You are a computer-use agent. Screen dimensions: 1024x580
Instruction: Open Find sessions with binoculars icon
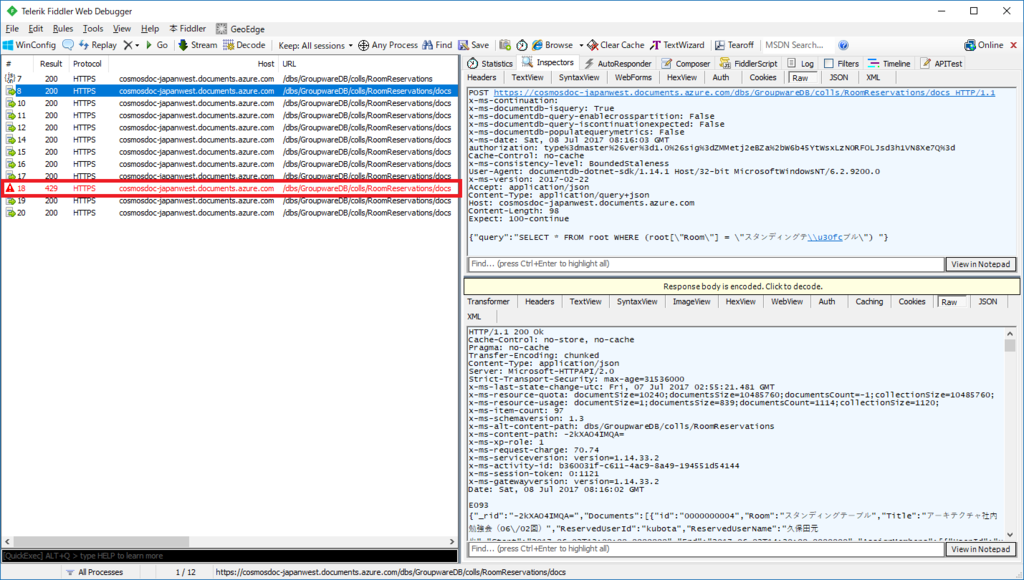click(437, 45)
